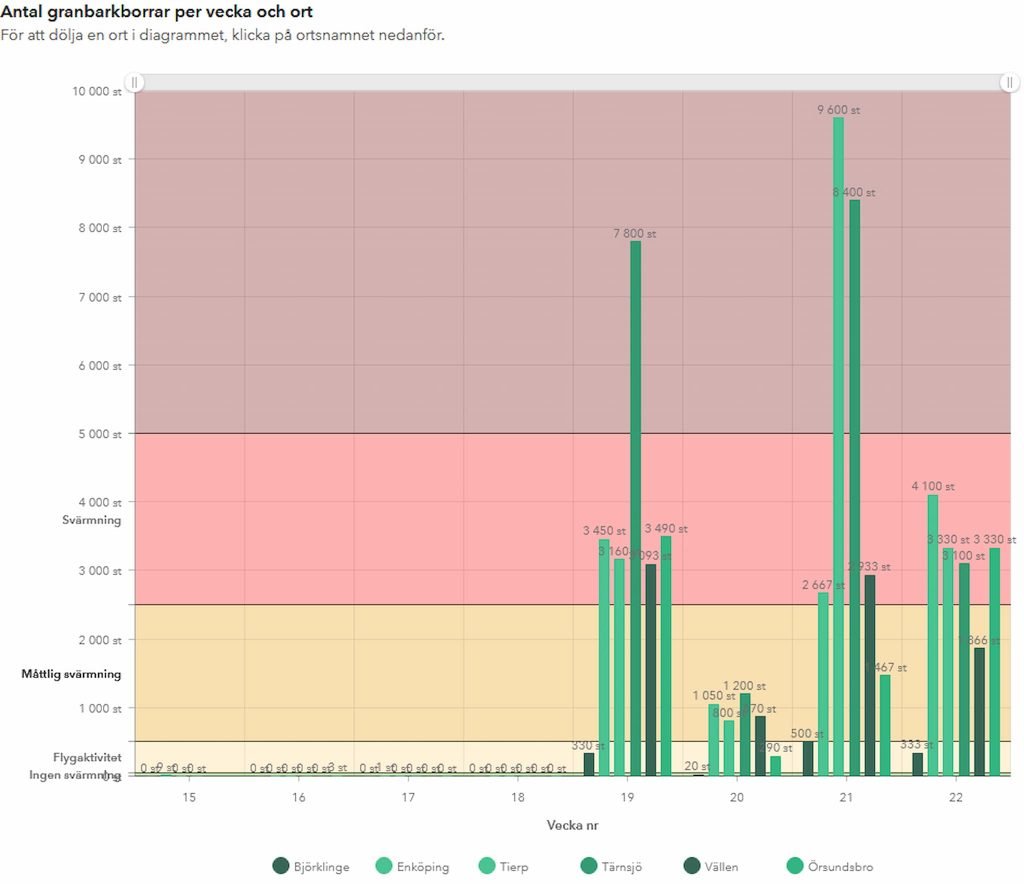Viewport: 1024px width, 884px height.
Task: Click week 21 label on the x-axis
Action: [x=846, y=797]
